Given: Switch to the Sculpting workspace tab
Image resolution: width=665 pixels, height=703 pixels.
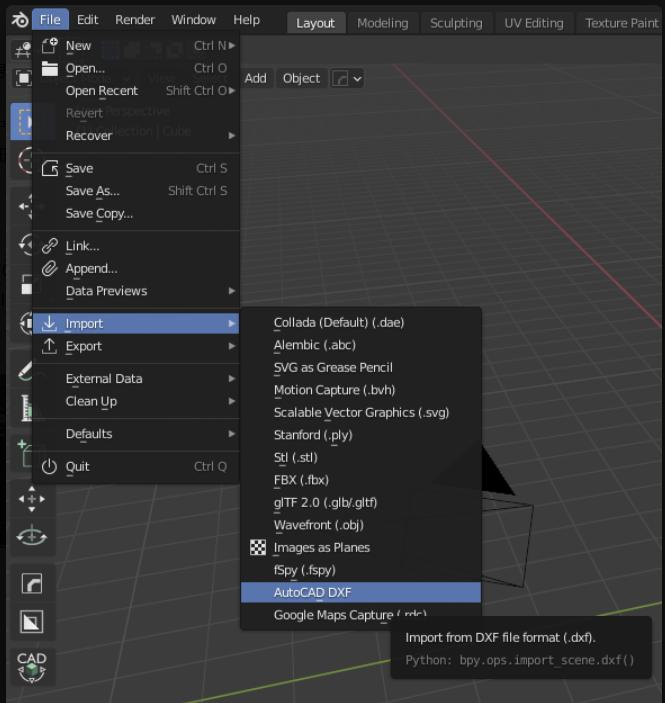Looking at the screenshot, I should coord(456,23).
